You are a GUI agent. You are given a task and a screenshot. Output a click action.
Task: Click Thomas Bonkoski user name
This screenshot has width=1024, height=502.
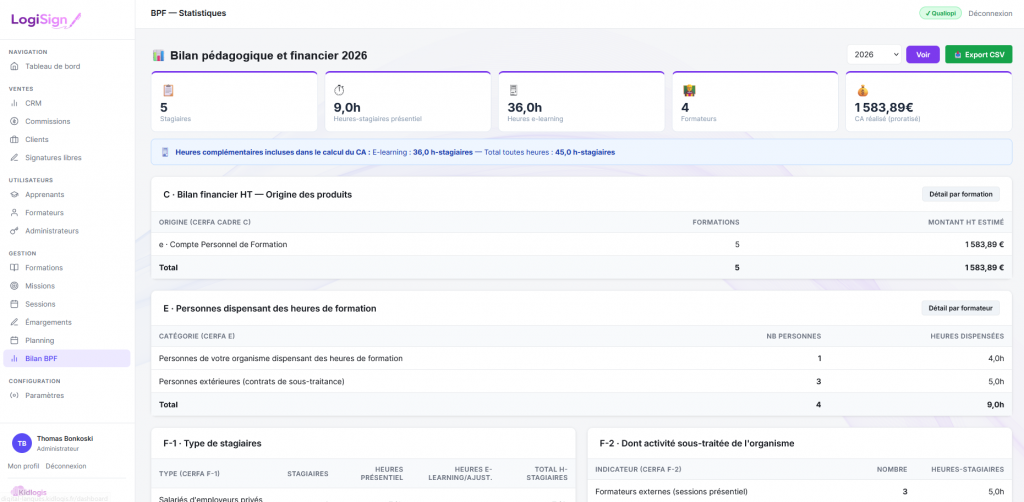tap(65, 439)
